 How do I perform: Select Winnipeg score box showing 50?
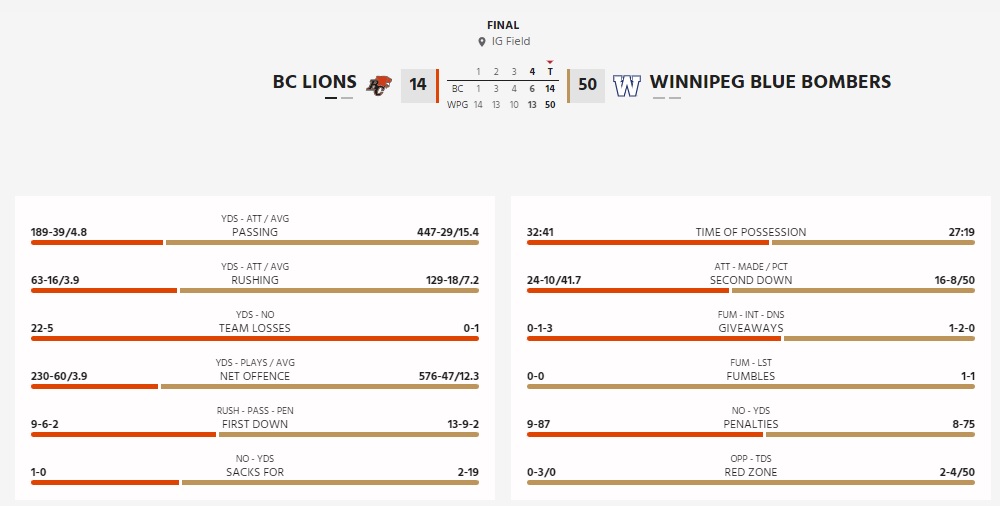click(x=587, y=85)
